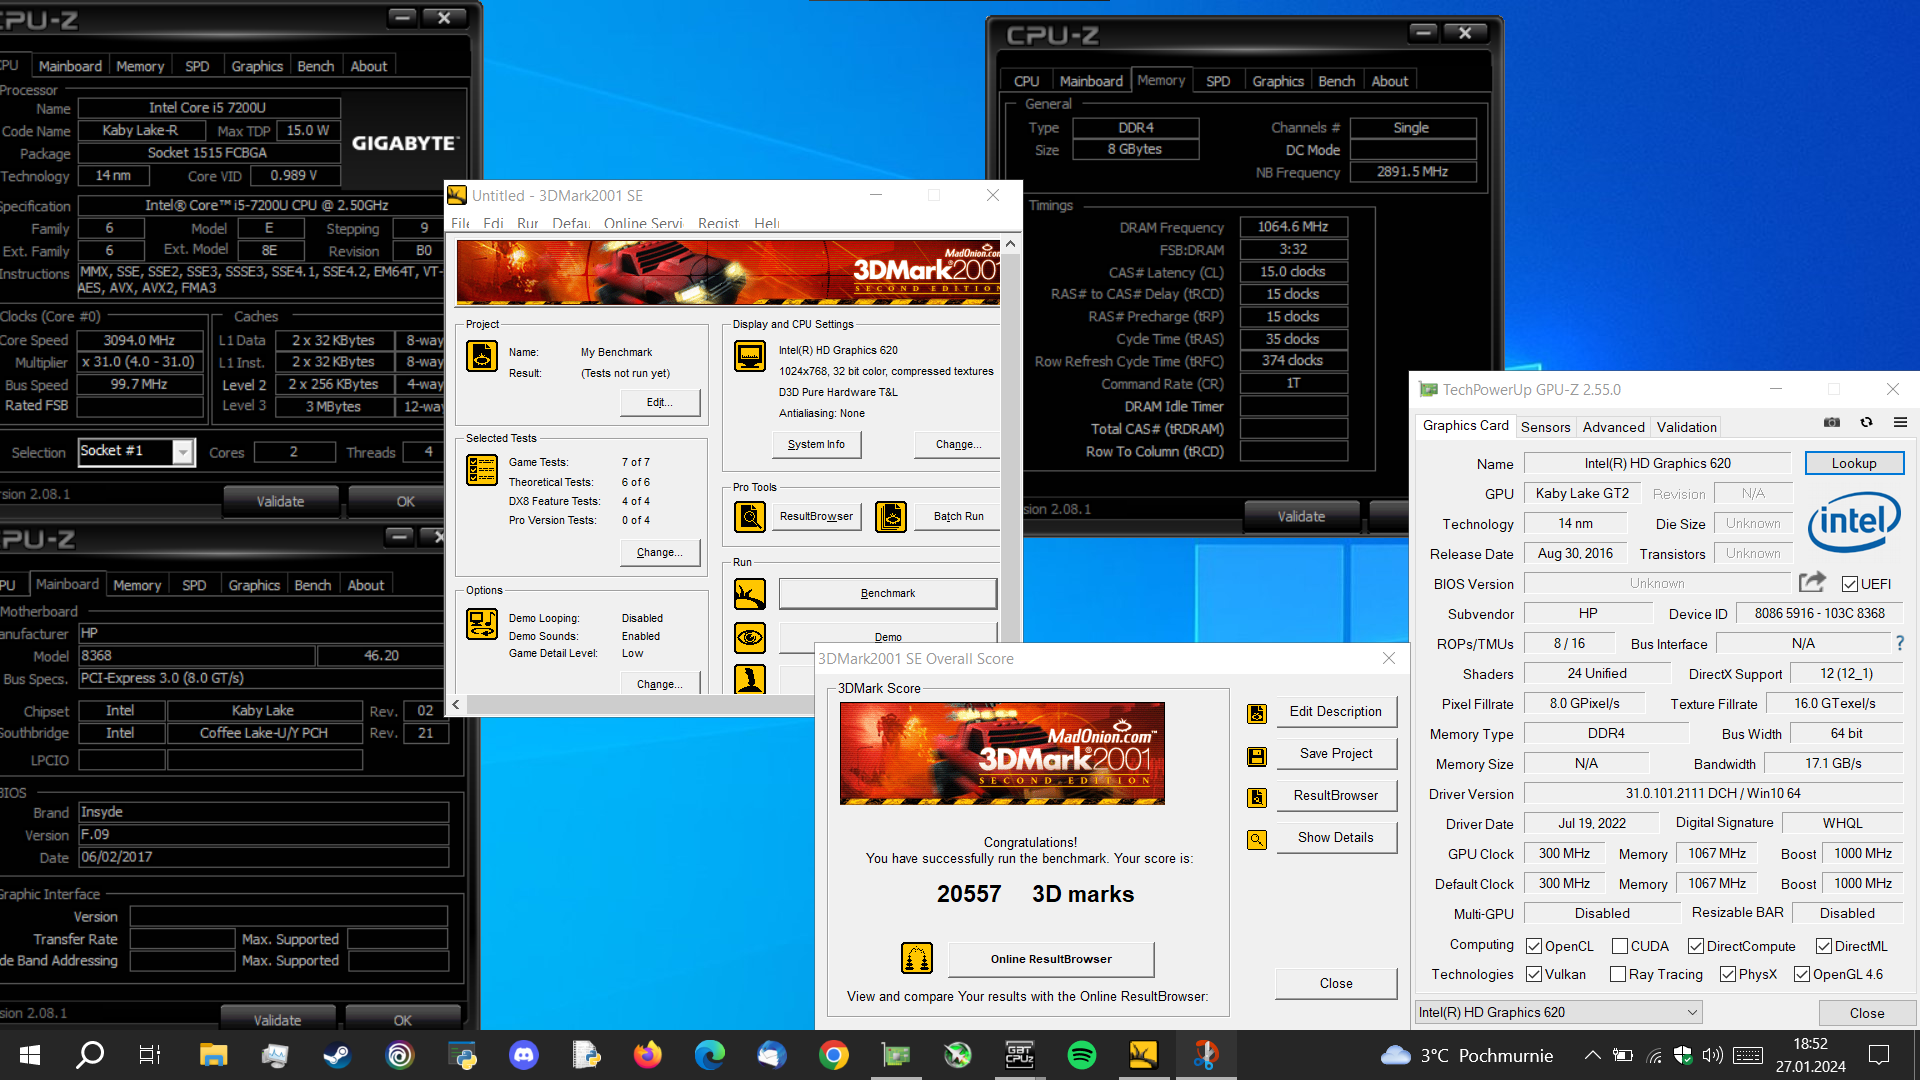Click the 3DMark horizontal scrollbar left arrow
The height and width of the screenshot is (1080, 1920).
tap(456, 704)
